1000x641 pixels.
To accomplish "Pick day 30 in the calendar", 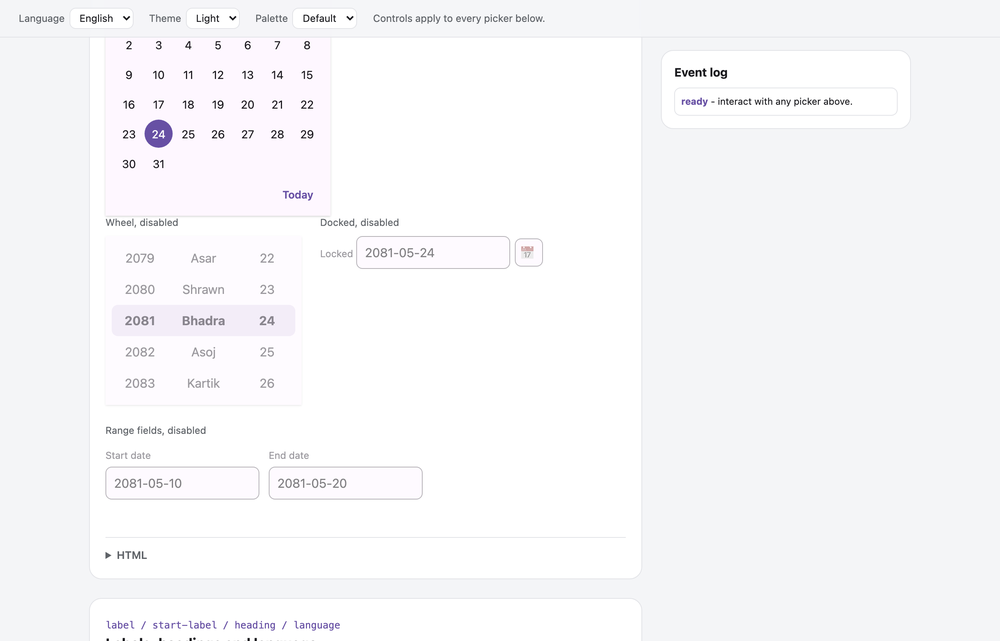I will [129, 164].
